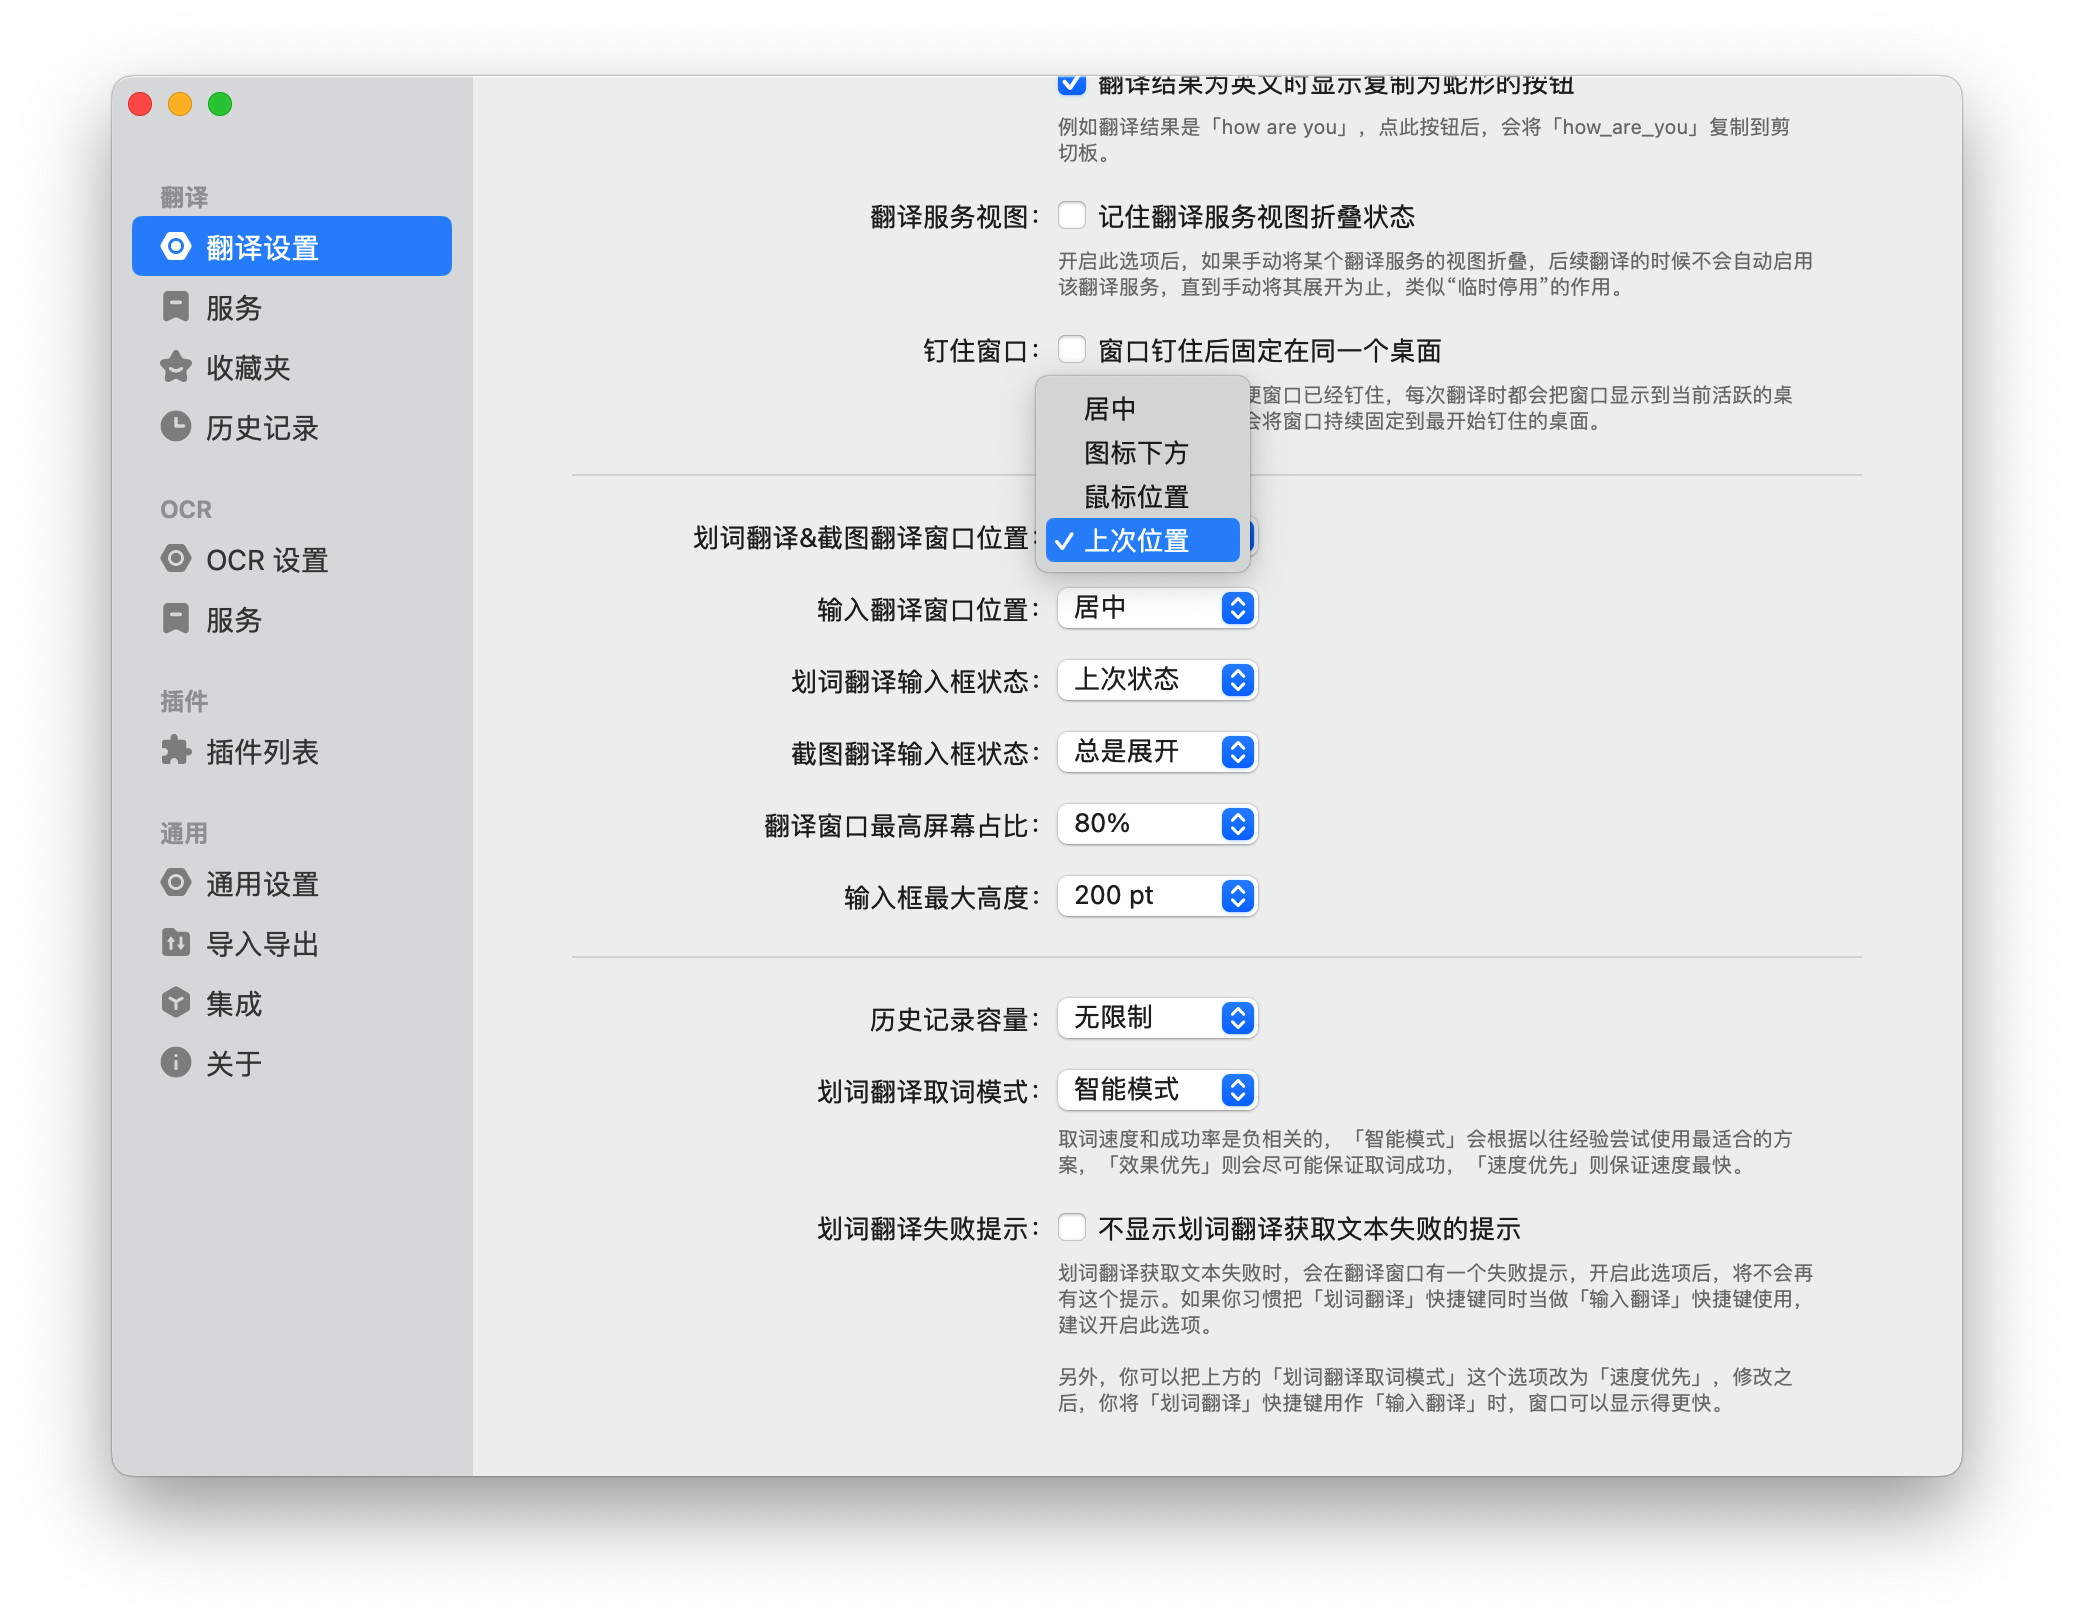Open the 200 pt input box height selector
Image resolution: width=2074 pixels, height=1624 pixels.
tap(1157, 896)
